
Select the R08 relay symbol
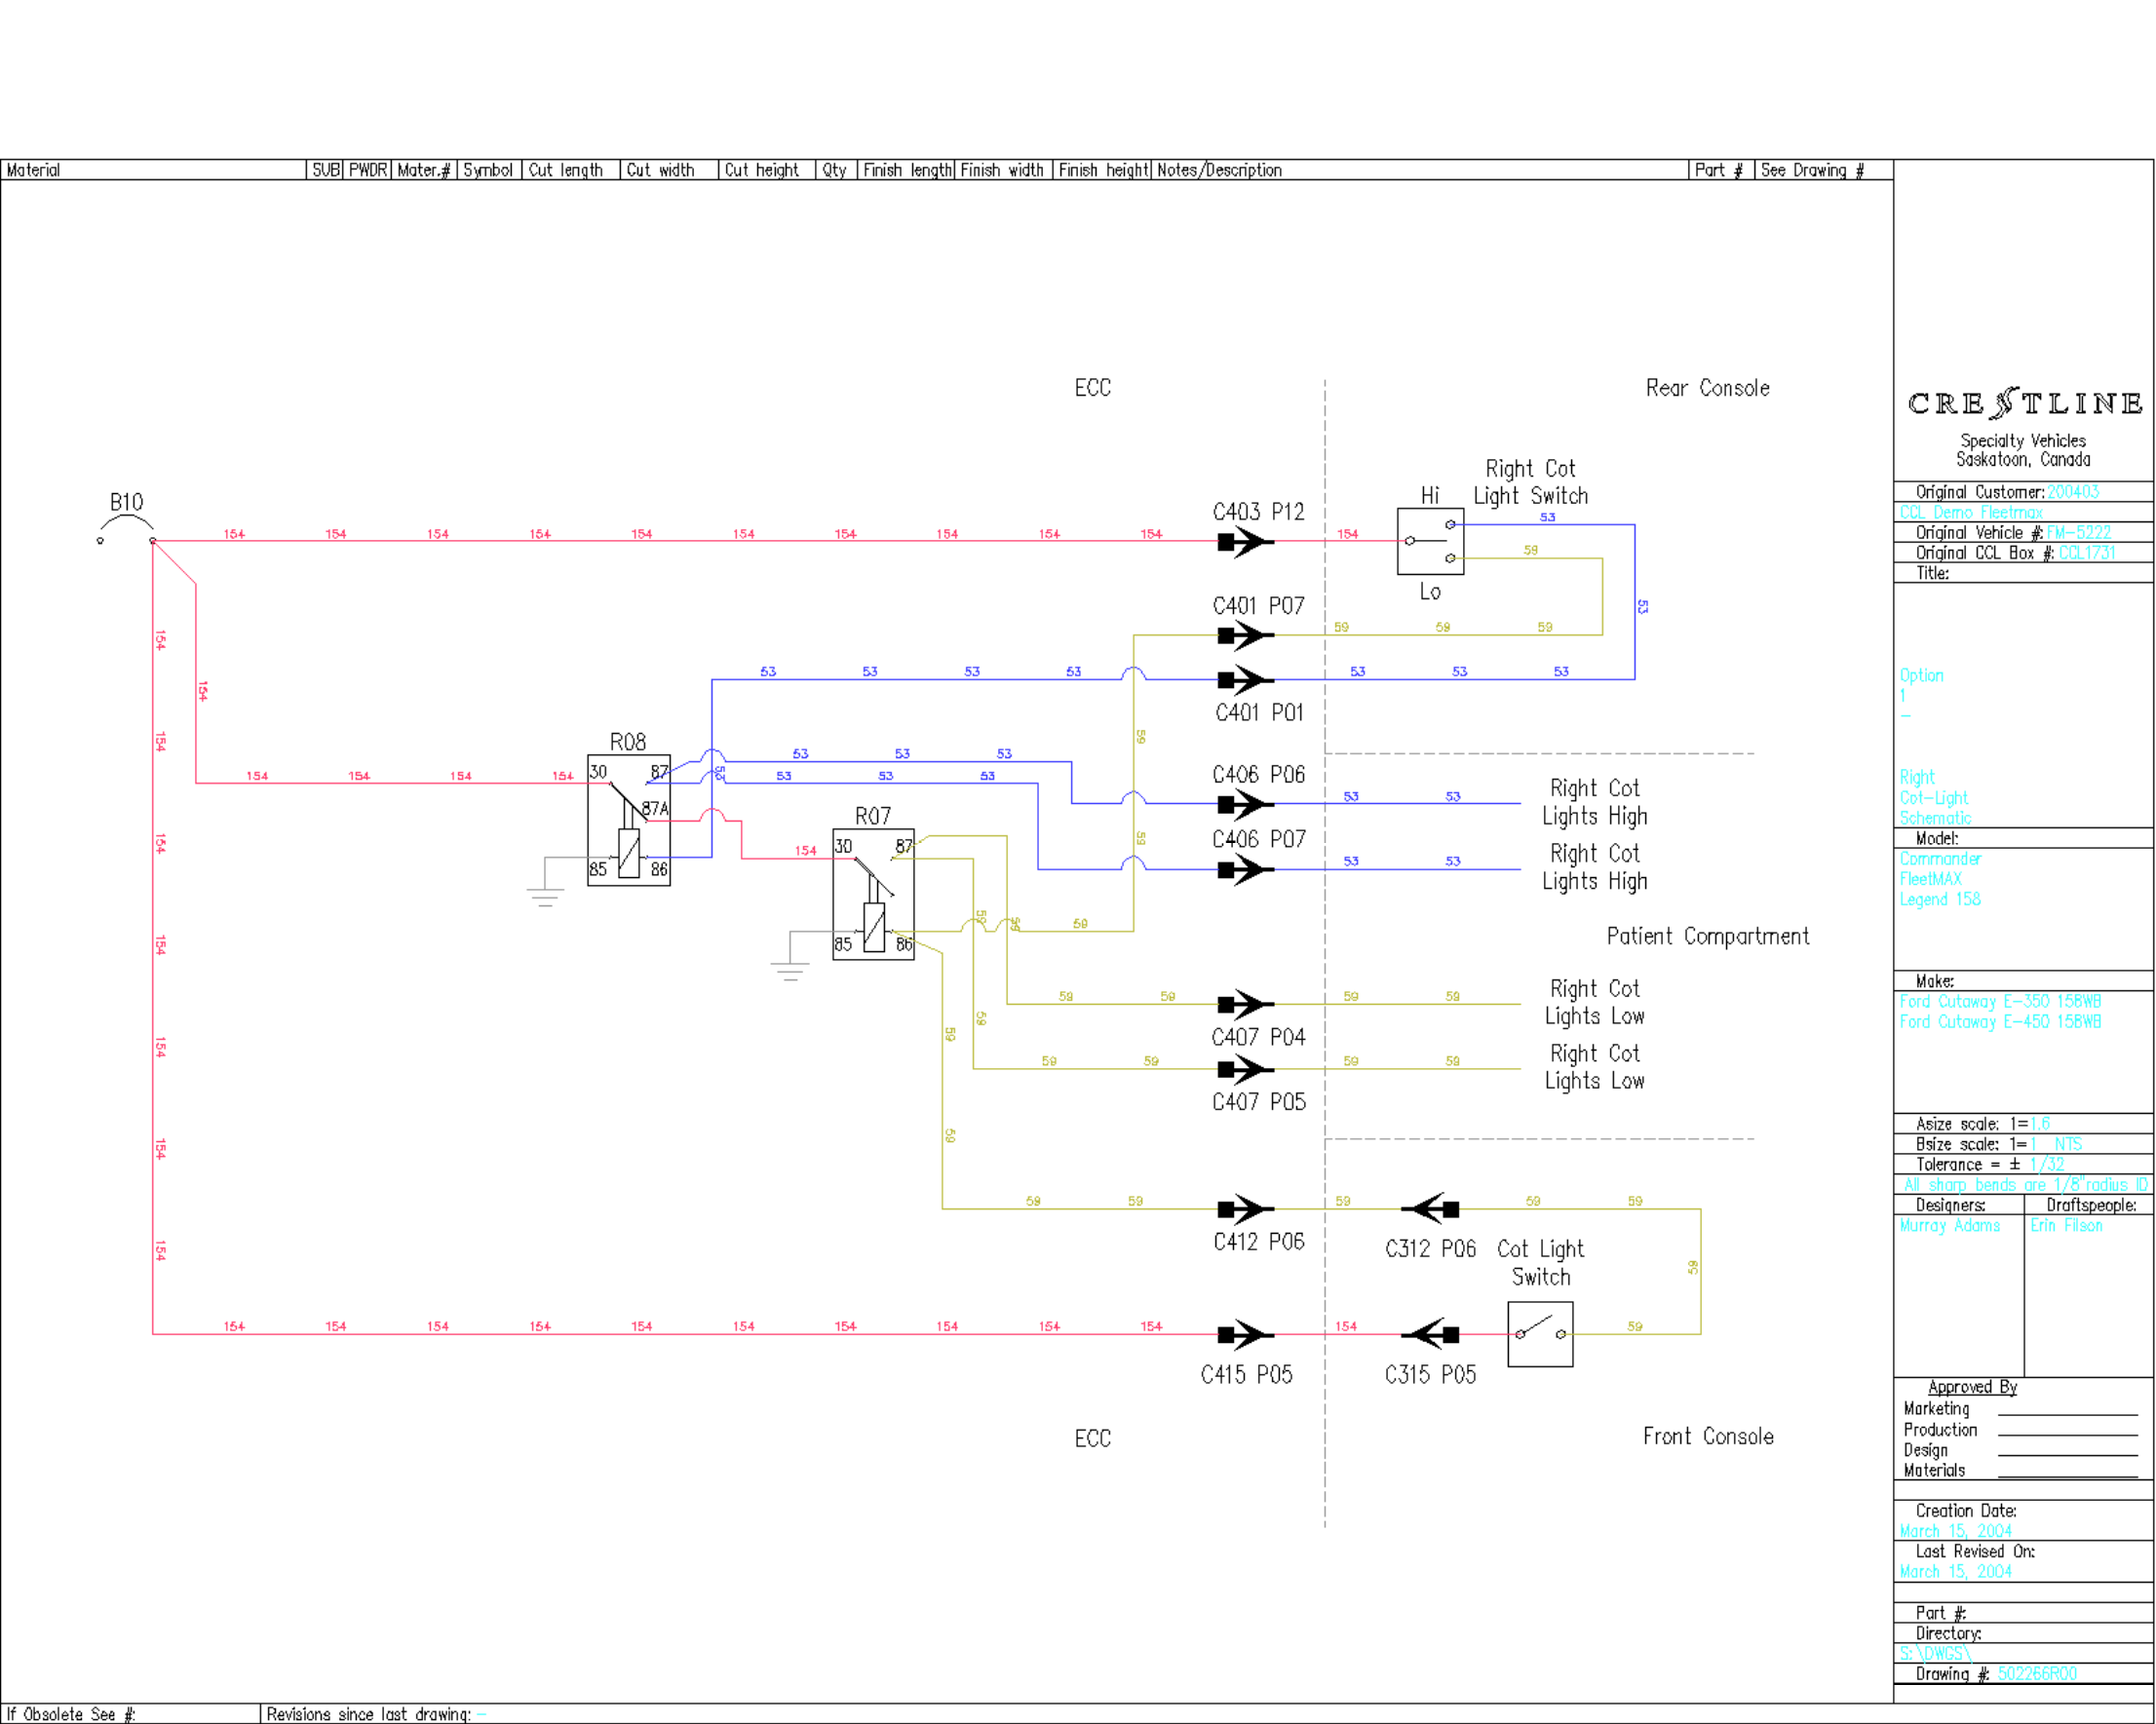click(x=628, y=820)
